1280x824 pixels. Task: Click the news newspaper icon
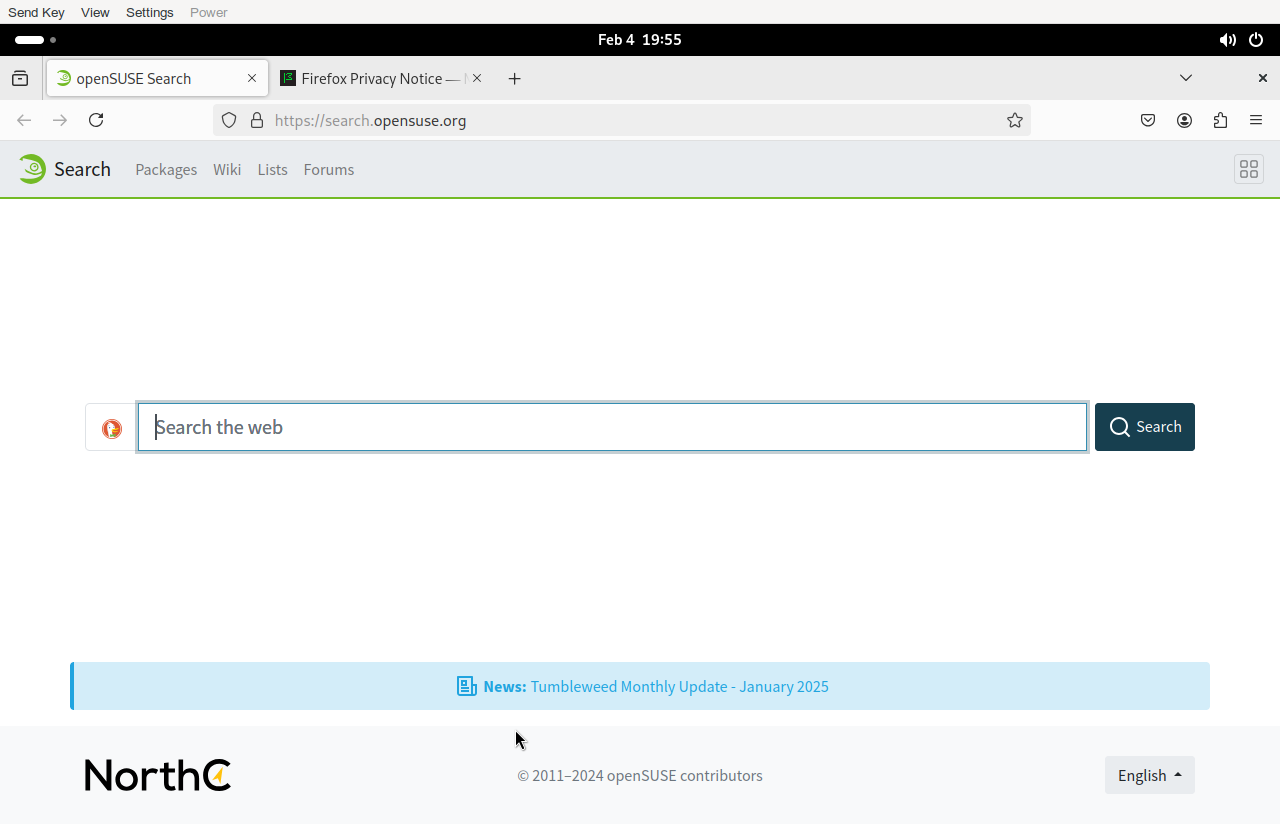(467, 686)
